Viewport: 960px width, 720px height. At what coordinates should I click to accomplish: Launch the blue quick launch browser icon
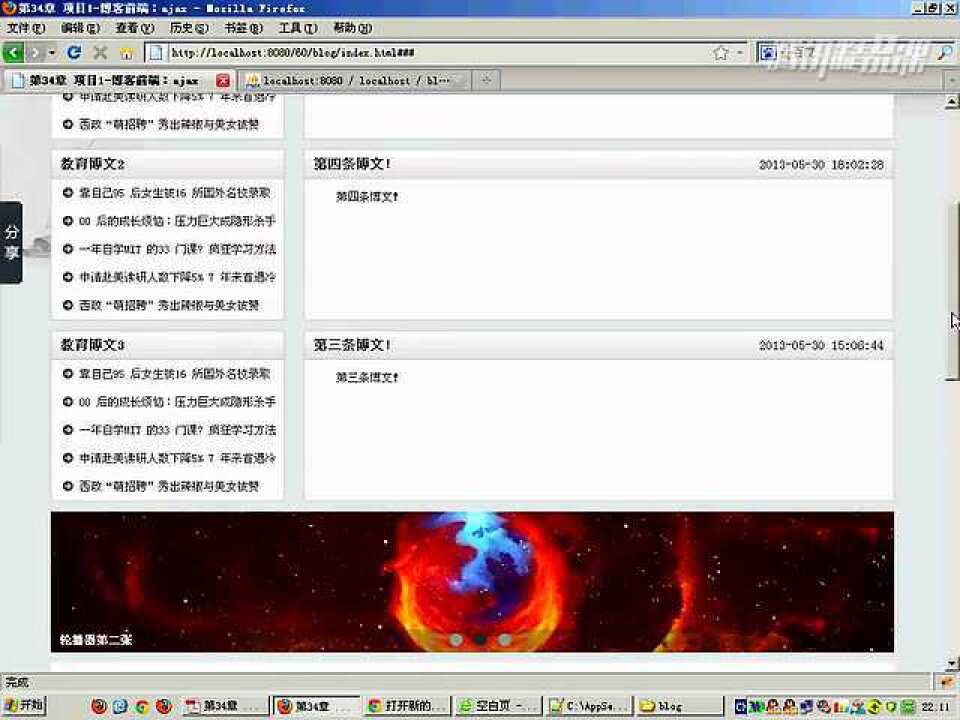click(x=120, y=707)
